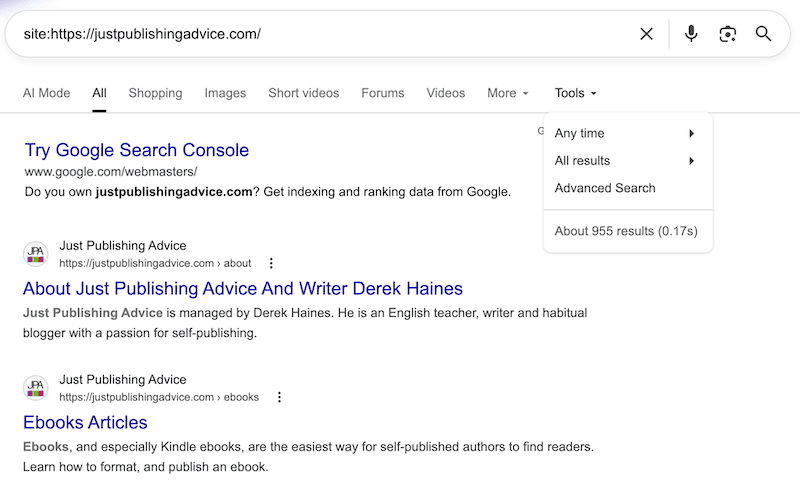
Task: Open the Videos tab
Action: point(445,93)
